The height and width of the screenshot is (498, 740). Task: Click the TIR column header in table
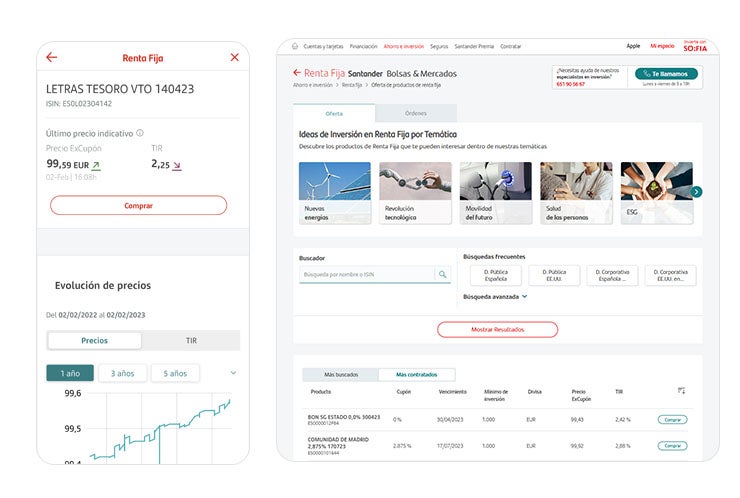619,392
